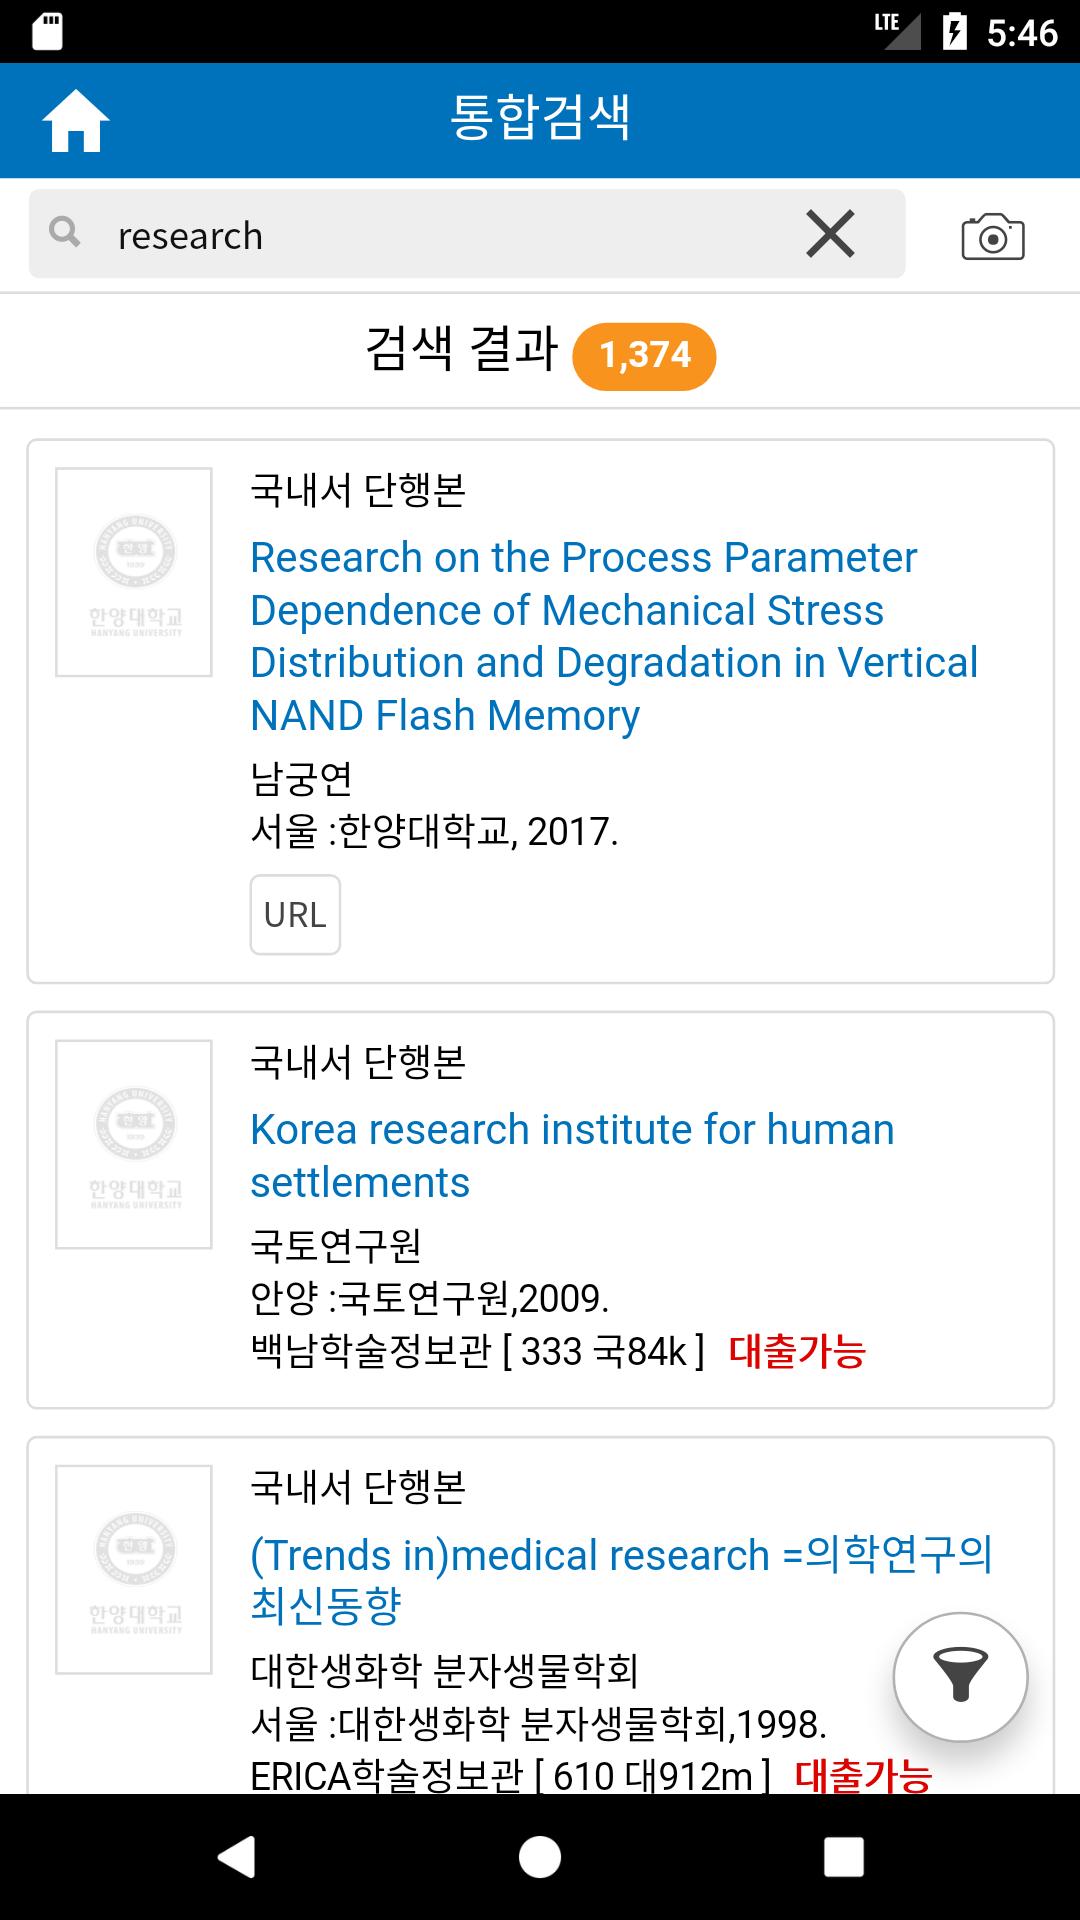The width and height of the screenshot is (1080, 1920).
Task: Go to home via the house icon
Action: coord(75,121)
